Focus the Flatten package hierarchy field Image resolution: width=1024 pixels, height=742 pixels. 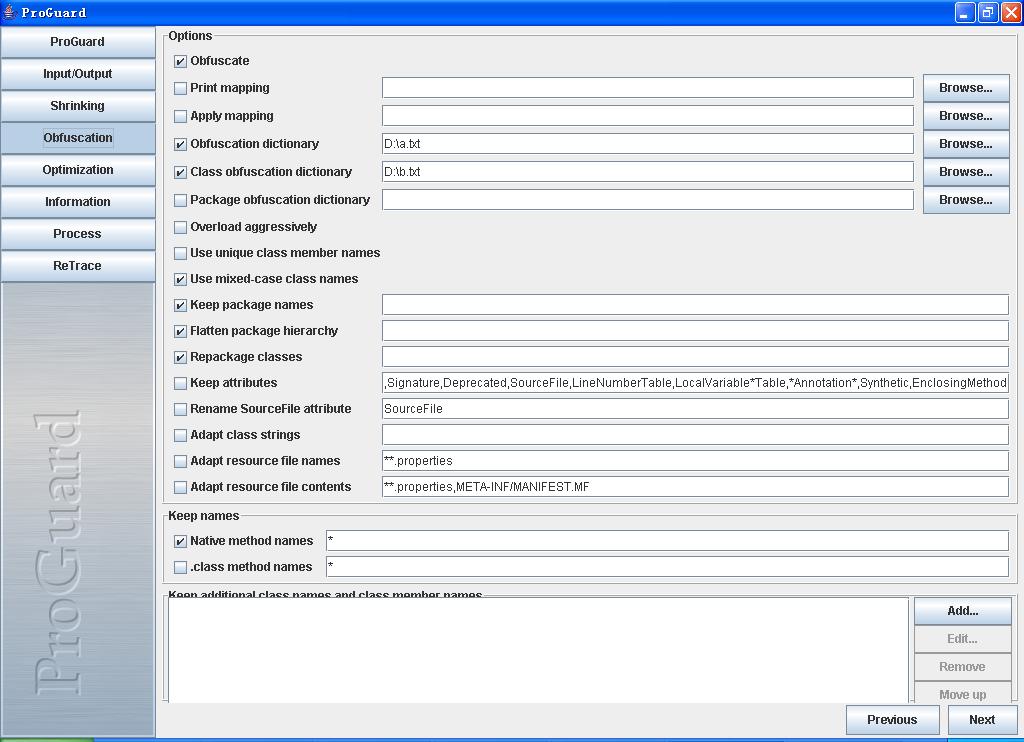pos(696,331)
